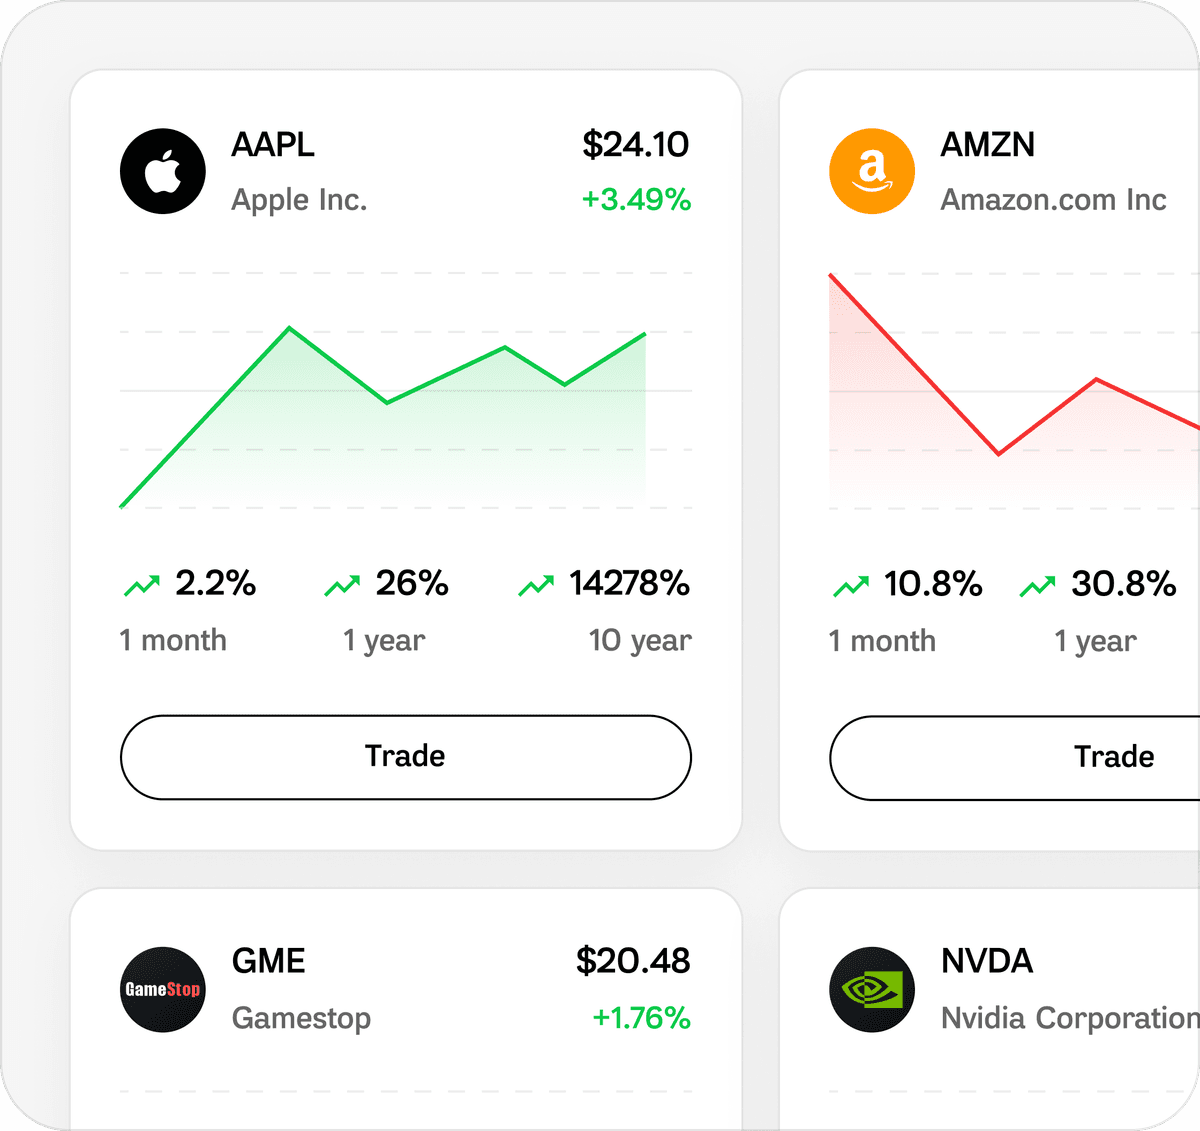Click the GameStop logo icon

pyautogui.click(x=162, y=989)
